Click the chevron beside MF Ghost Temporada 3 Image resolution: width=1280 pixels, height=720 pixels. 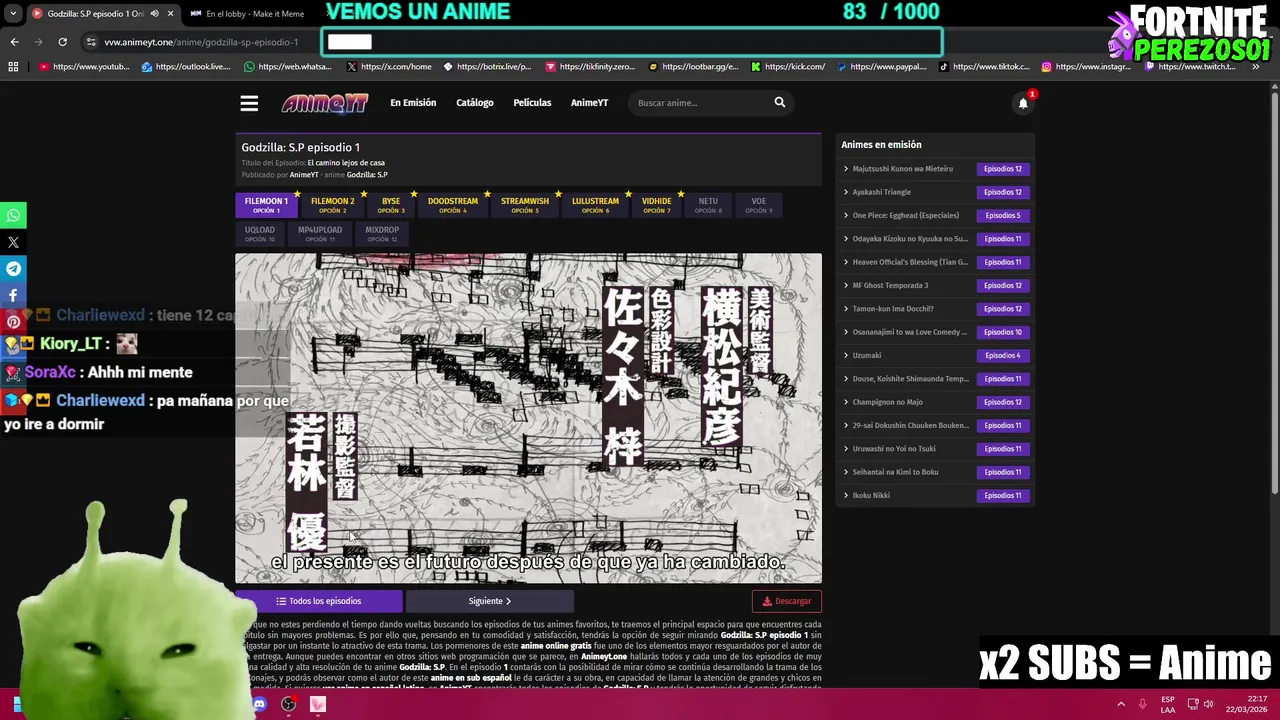(846, 285)
